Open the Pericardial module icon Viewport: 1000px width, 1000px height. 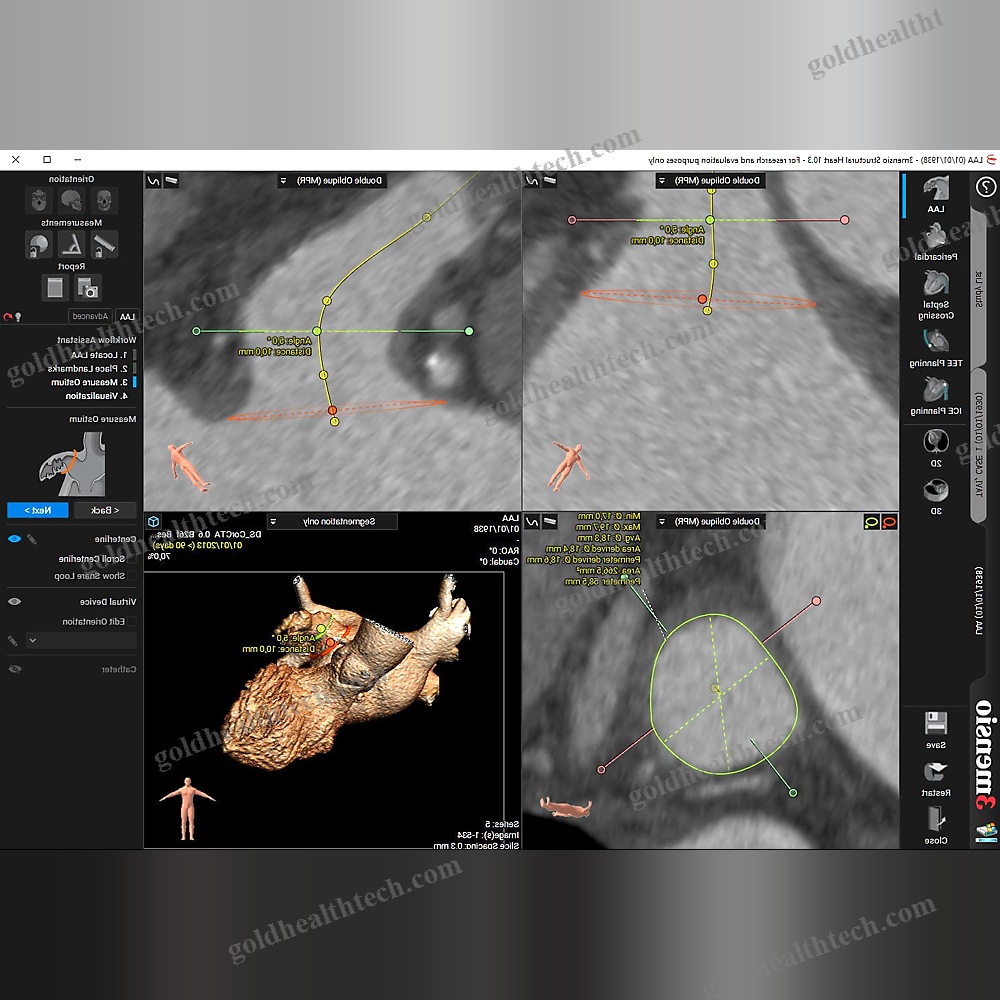[936, 236]
